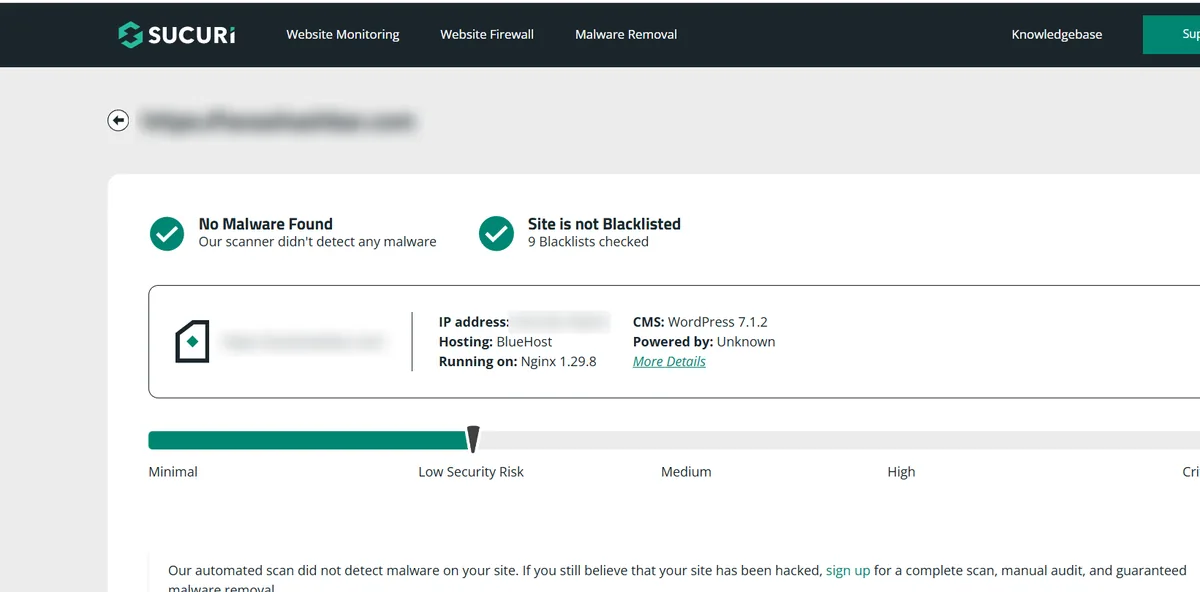This screenshot has width=1200, height=592.
Task: Go back using the circled arrow icon
Action: pyautogui.click(x=118, y=121)
